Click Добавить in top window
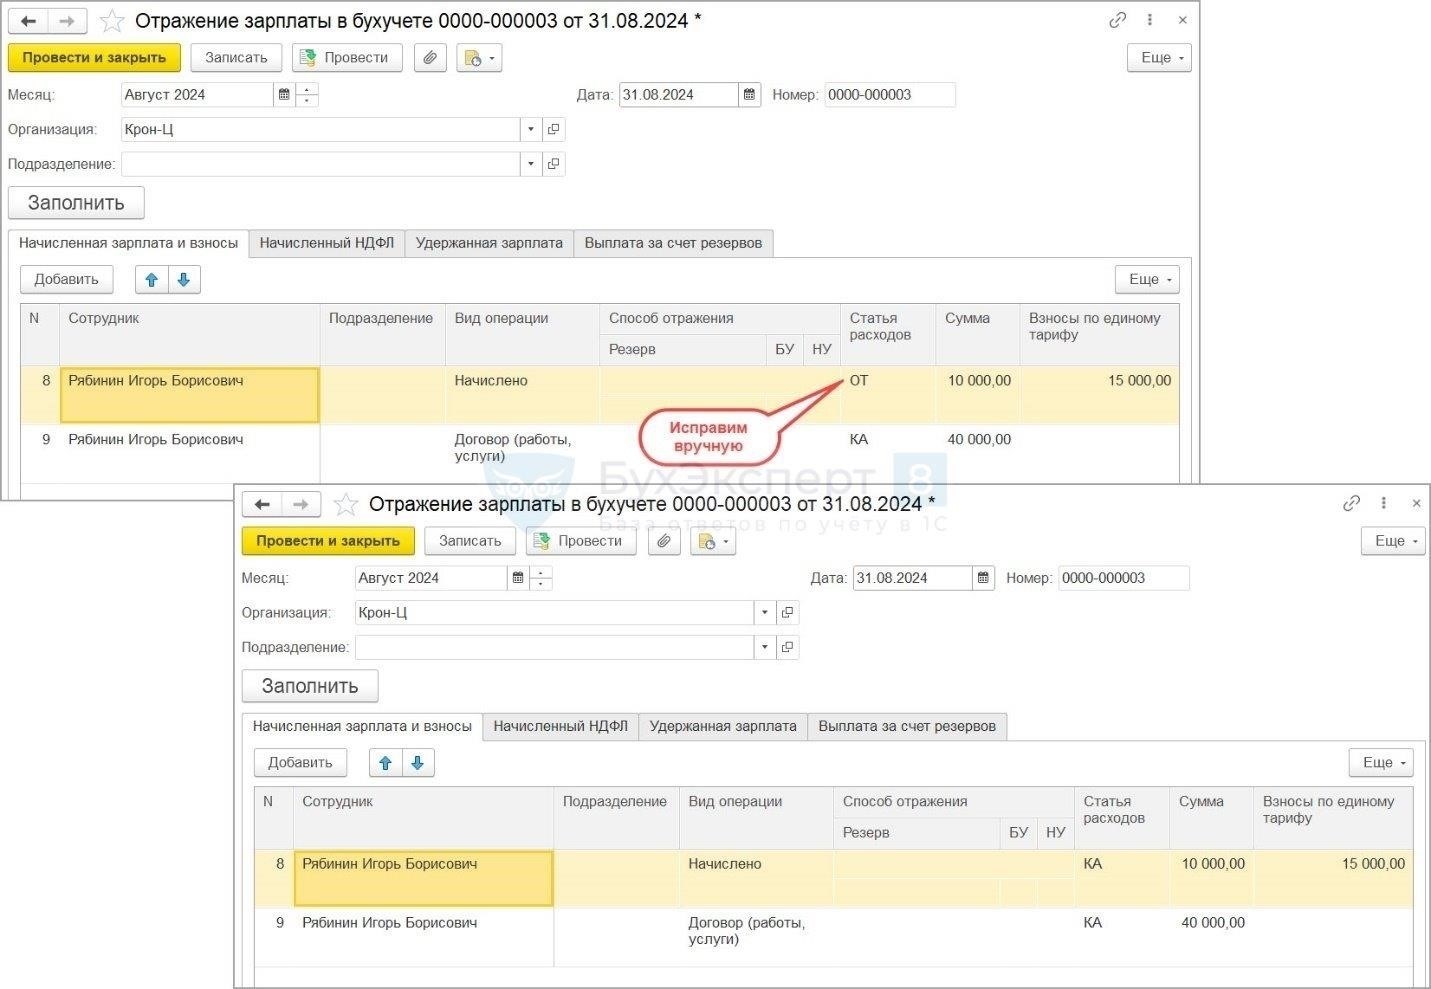This screenshot has height=989, width=1431. [x=66, y=280]
